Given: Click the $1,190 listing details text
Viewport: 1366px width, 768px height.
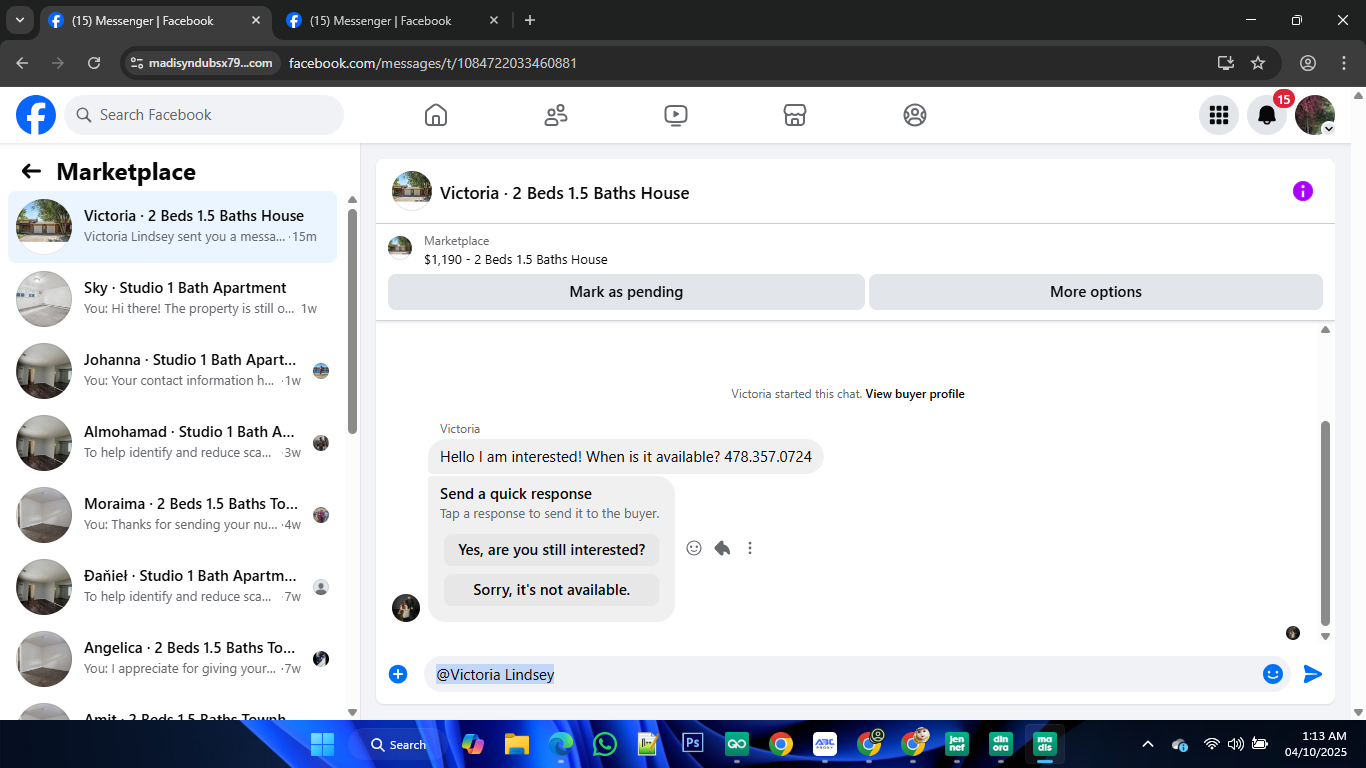Looking at the screenshot, I should 516,260.
